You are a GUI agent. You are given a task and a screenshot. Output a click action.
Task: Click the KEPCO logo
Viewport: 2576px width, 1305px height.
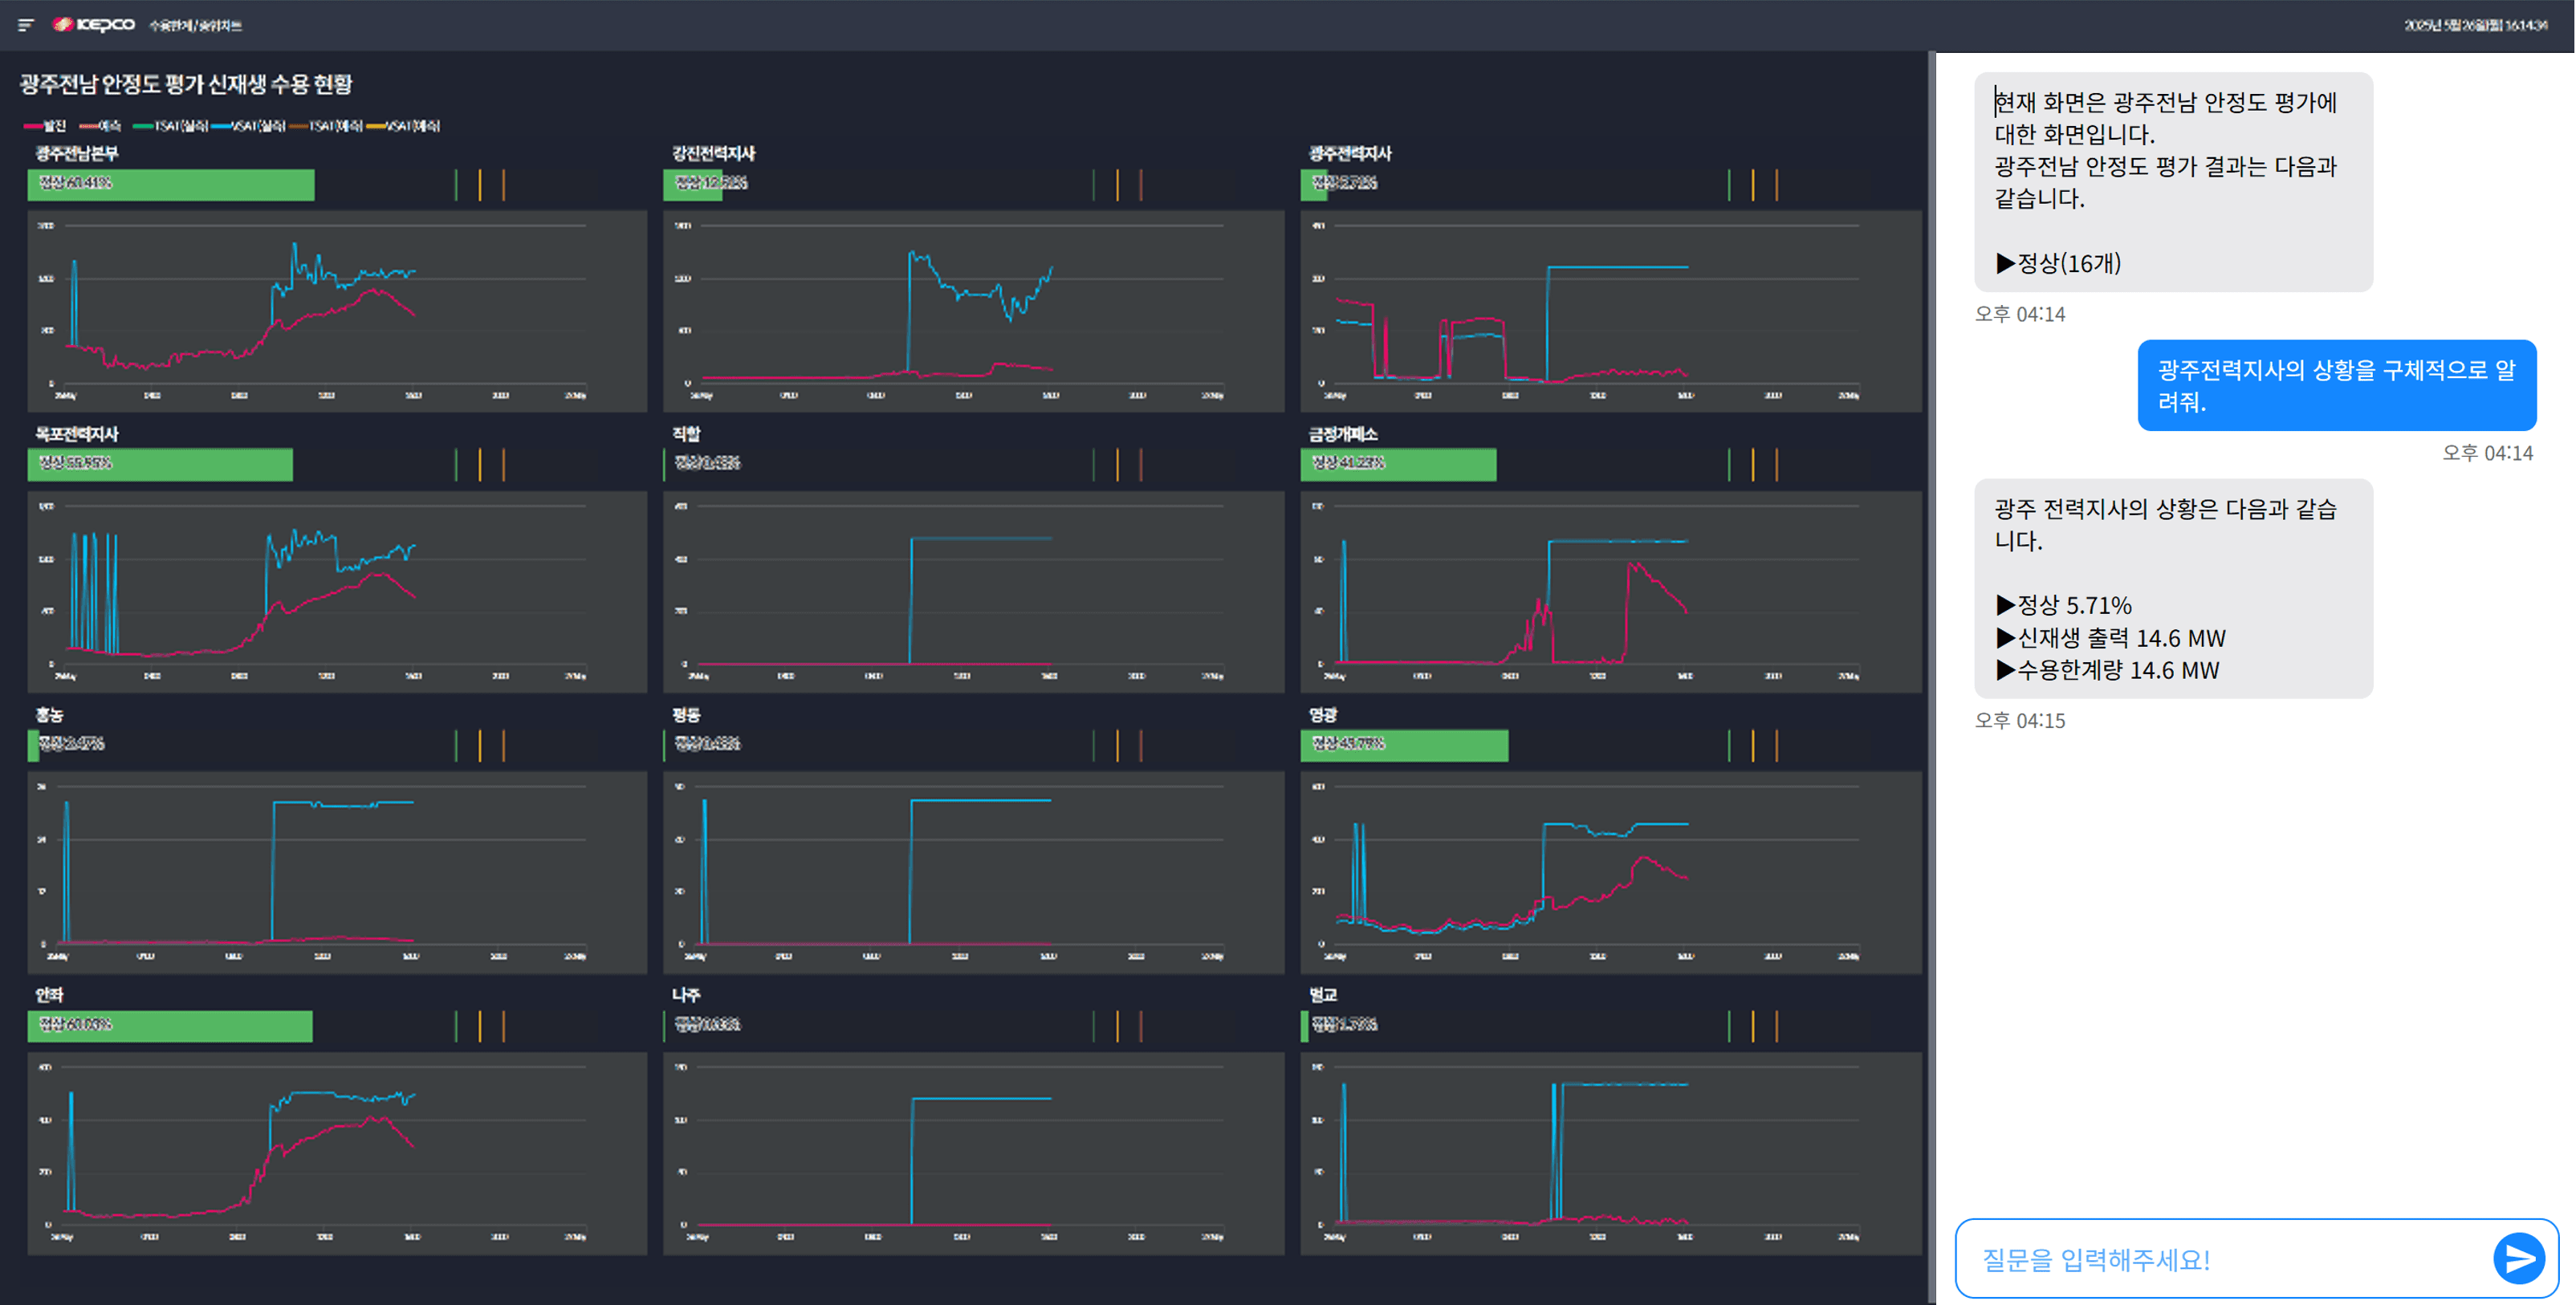[x=94, y=25]
